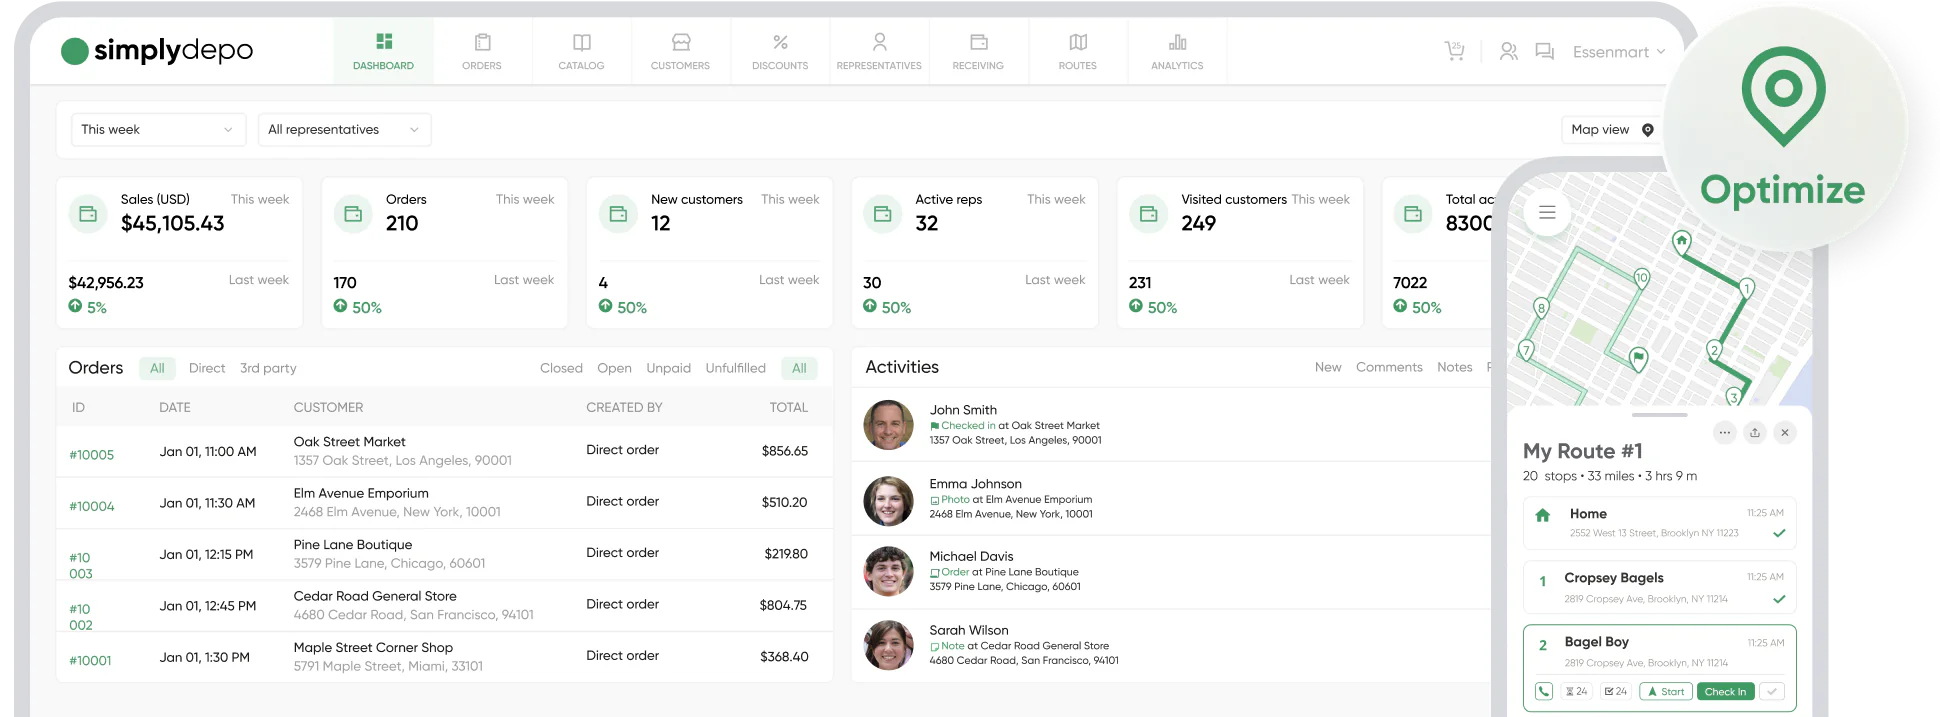1940x717 pixels.
Task: Click the share icon on route panel
Action: [1755, 433]
